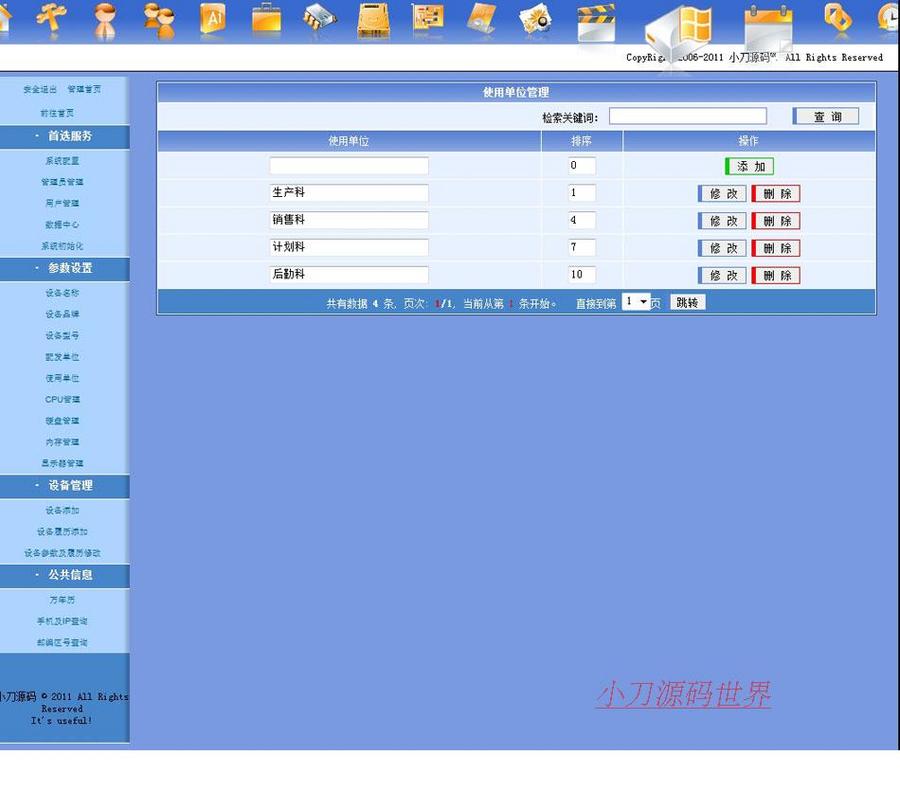The height and width of the screenshot is (791, 900).
Task: Click the two-person user group icon
Action: 158,20
